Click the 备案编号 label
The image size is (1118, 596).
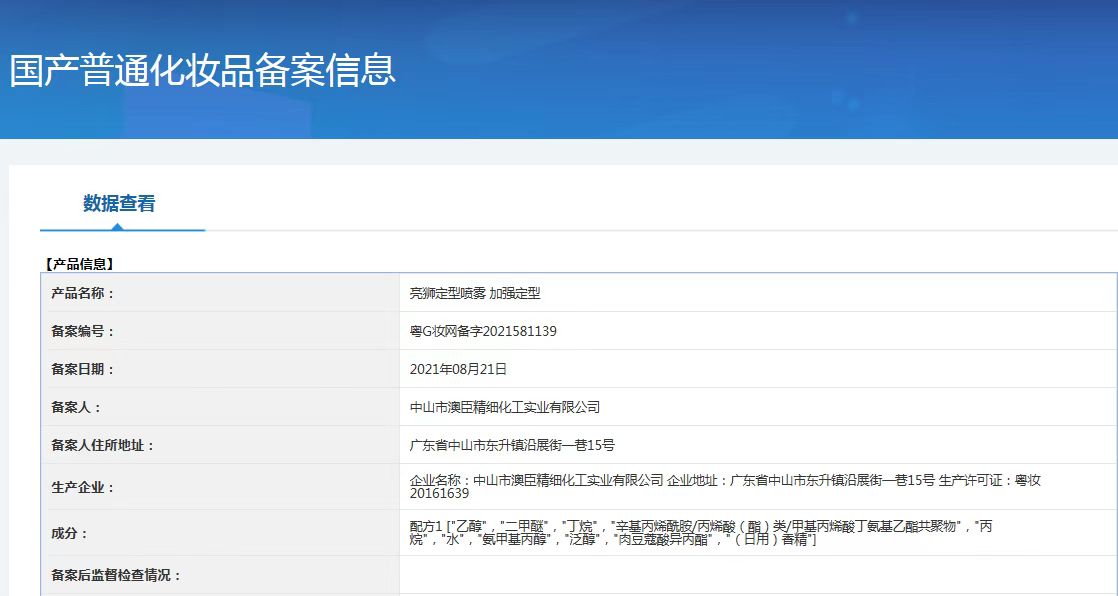click(x=83, y=332)
